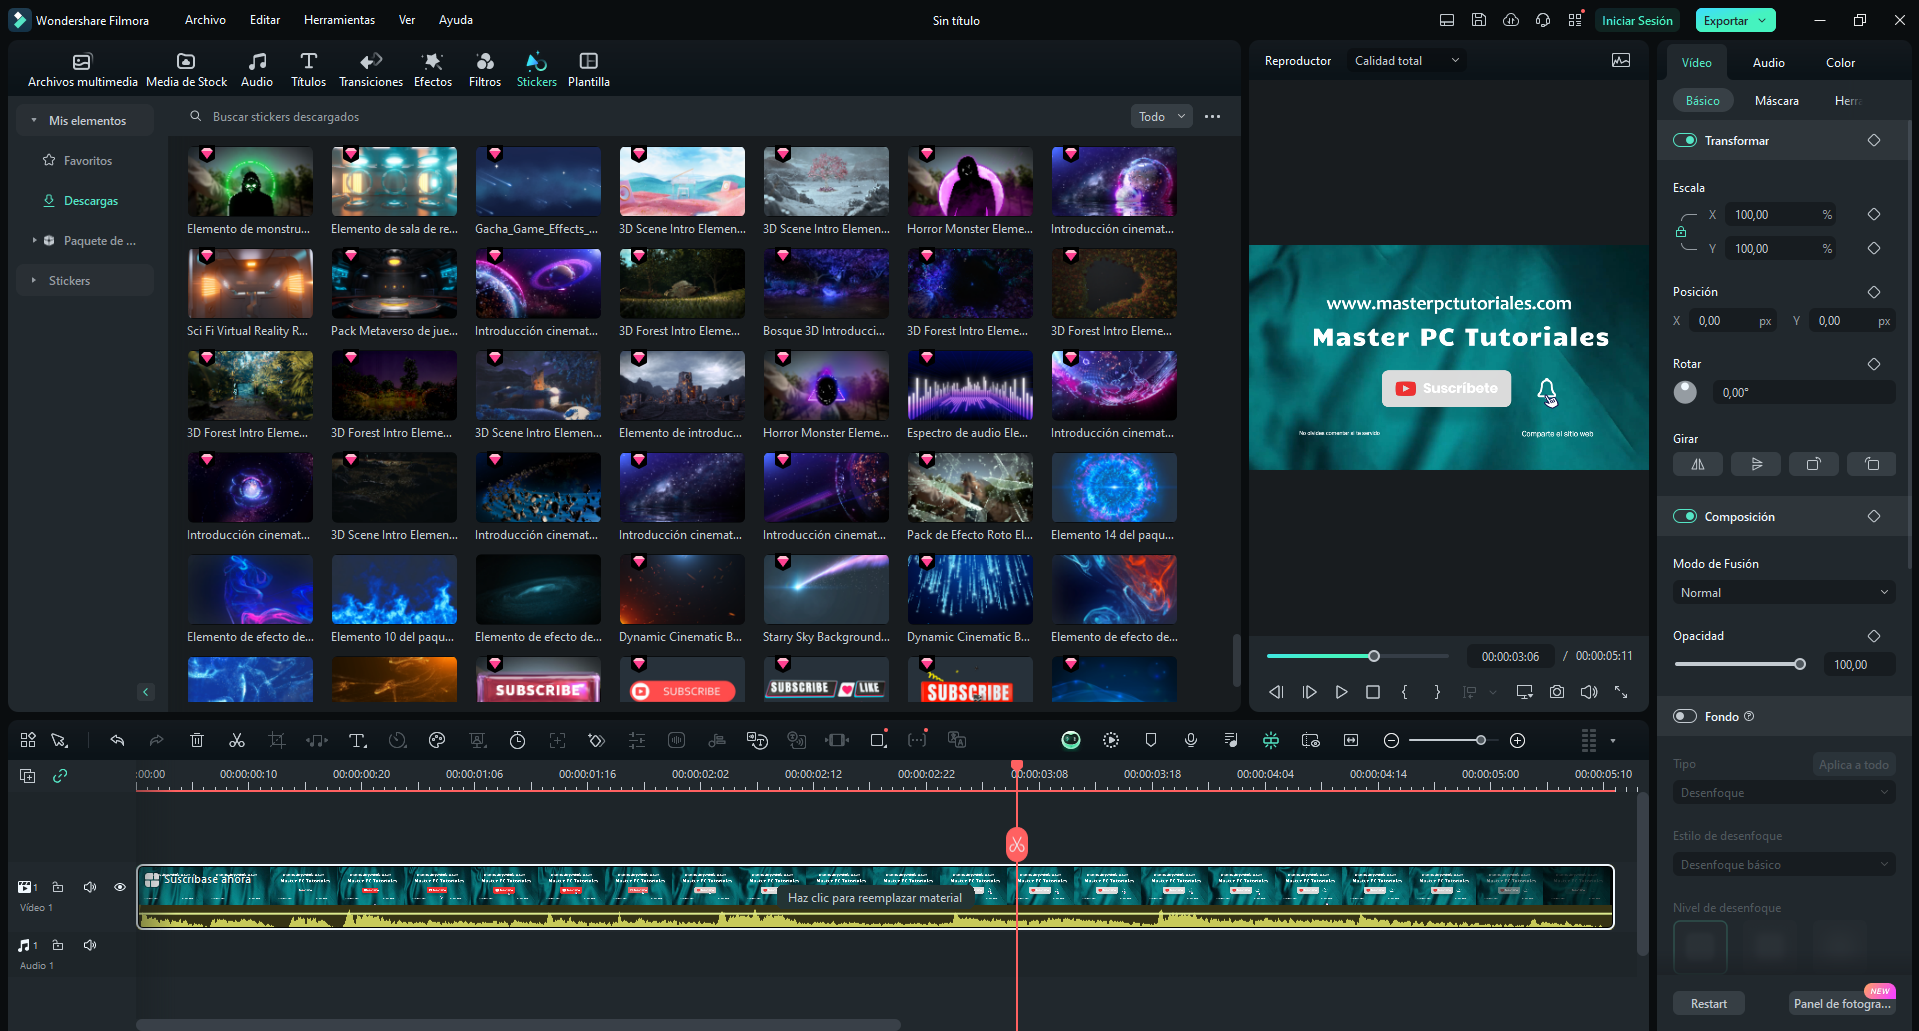Viewport: 1919px width, 1031px height.
Task: Expand the Exportar dropdown arrow
Action: click(1763, 20)
